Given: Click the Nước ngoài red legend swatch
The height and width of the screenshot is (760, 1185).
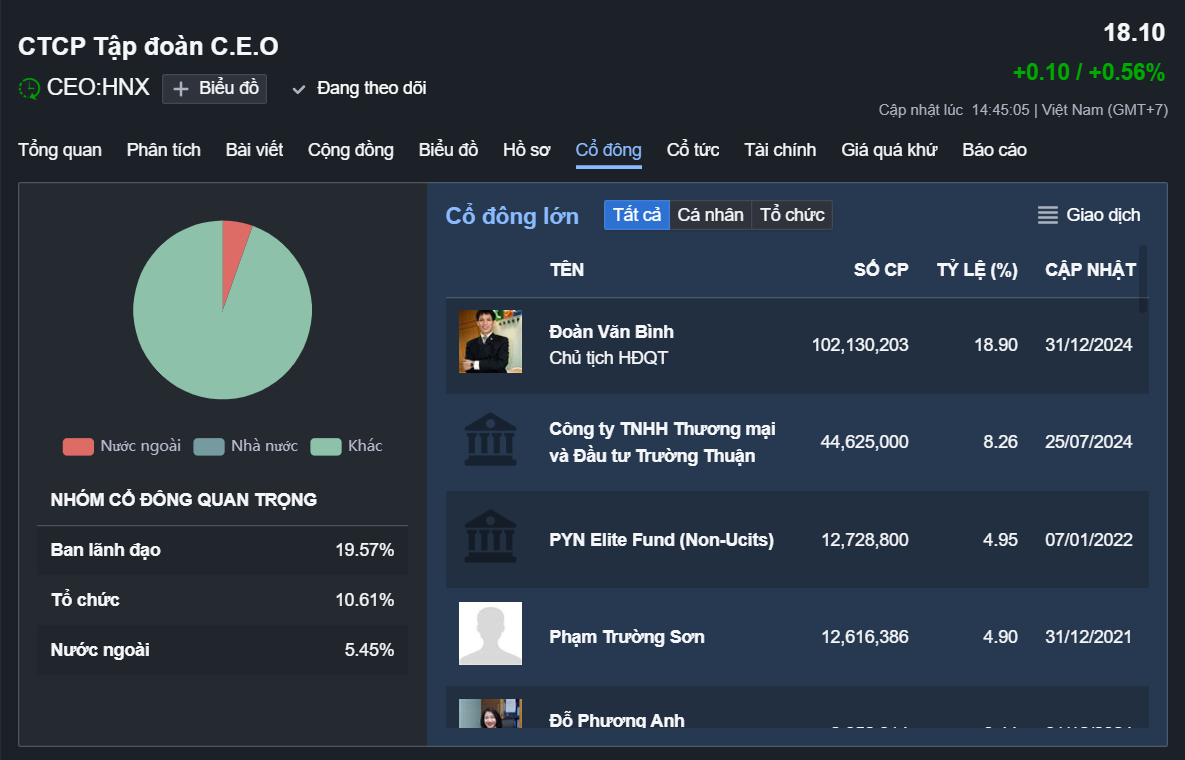Looking at the screenshot, I should click(x=78, y=446).
